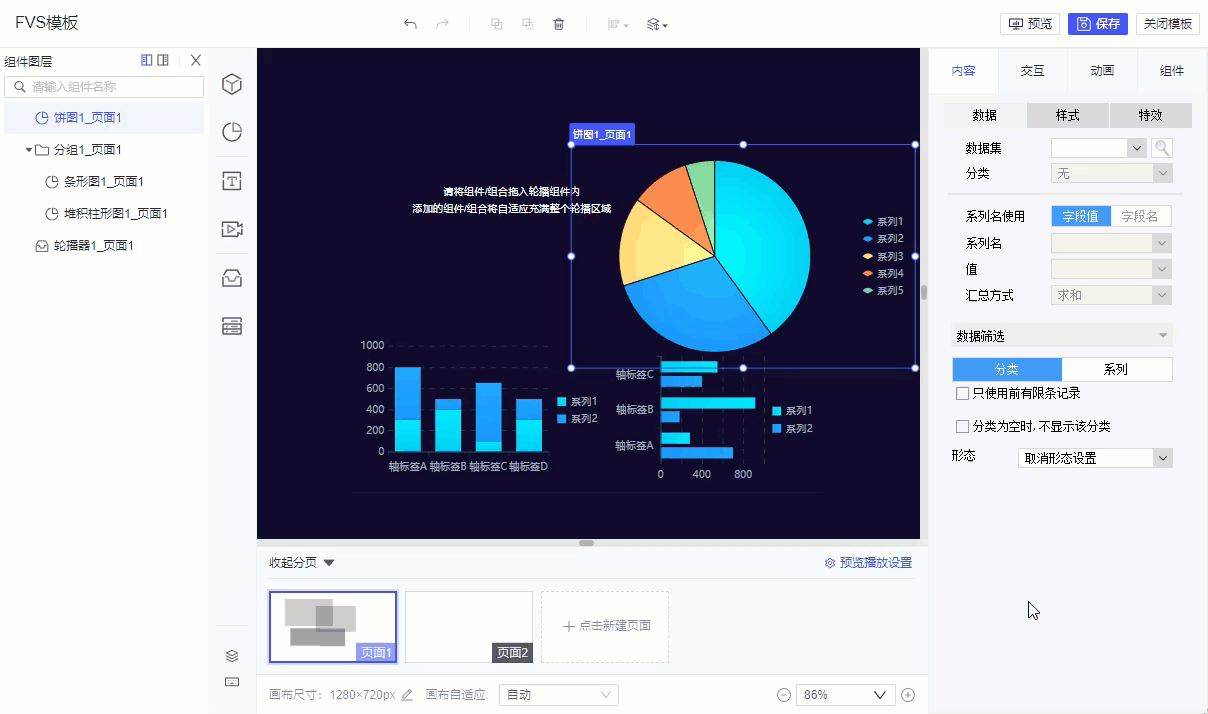1208x714 pixels.
Task: Click the component name search field
Action: tap(104, 87)
